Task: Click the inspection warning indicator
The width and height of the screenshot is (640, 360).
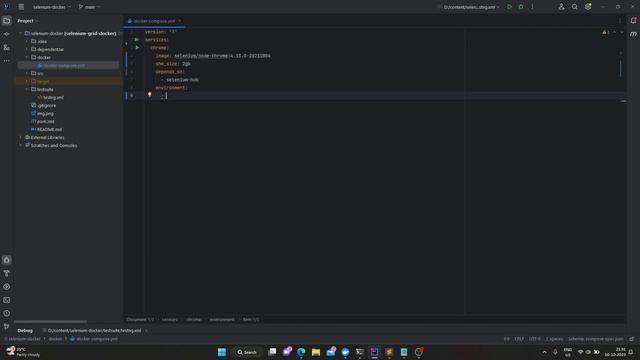Action: pos(606,32)
